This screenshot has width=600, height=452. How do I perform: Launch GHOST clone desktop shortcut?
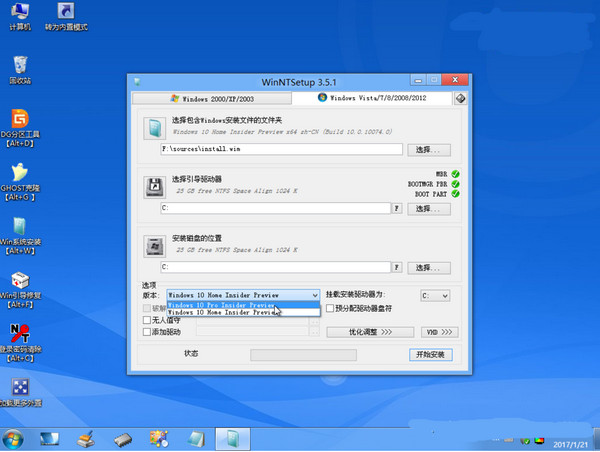point(19,178)
